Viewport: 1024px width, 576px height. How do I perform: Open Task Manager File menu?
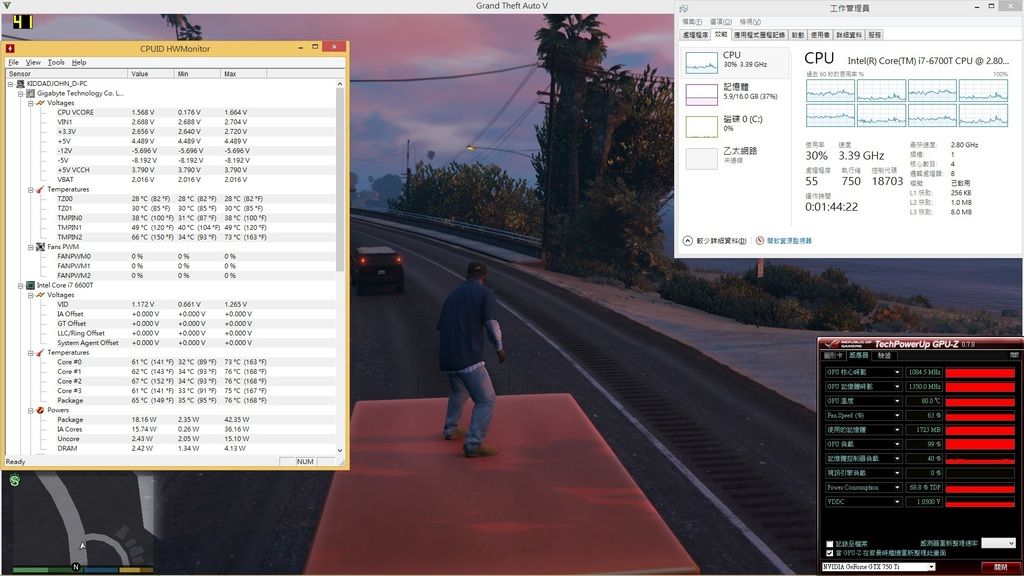(692, 22)
